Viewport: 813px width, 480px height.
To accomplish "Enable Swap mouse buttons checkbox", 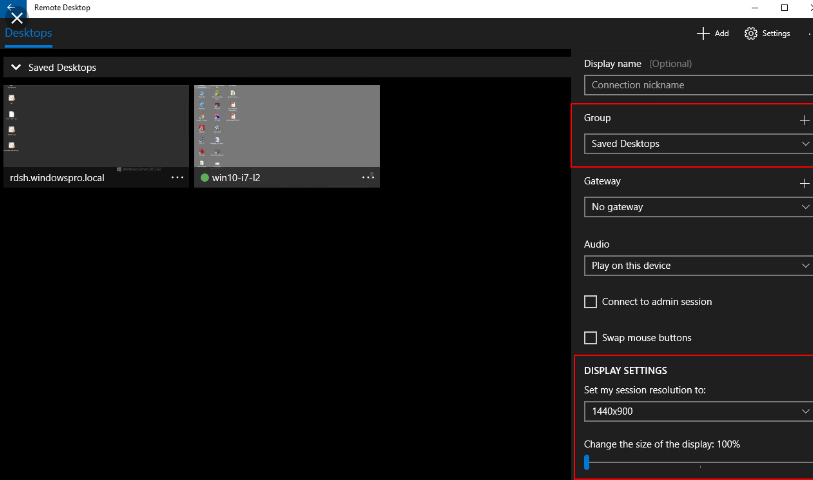I will coord(591,338).
